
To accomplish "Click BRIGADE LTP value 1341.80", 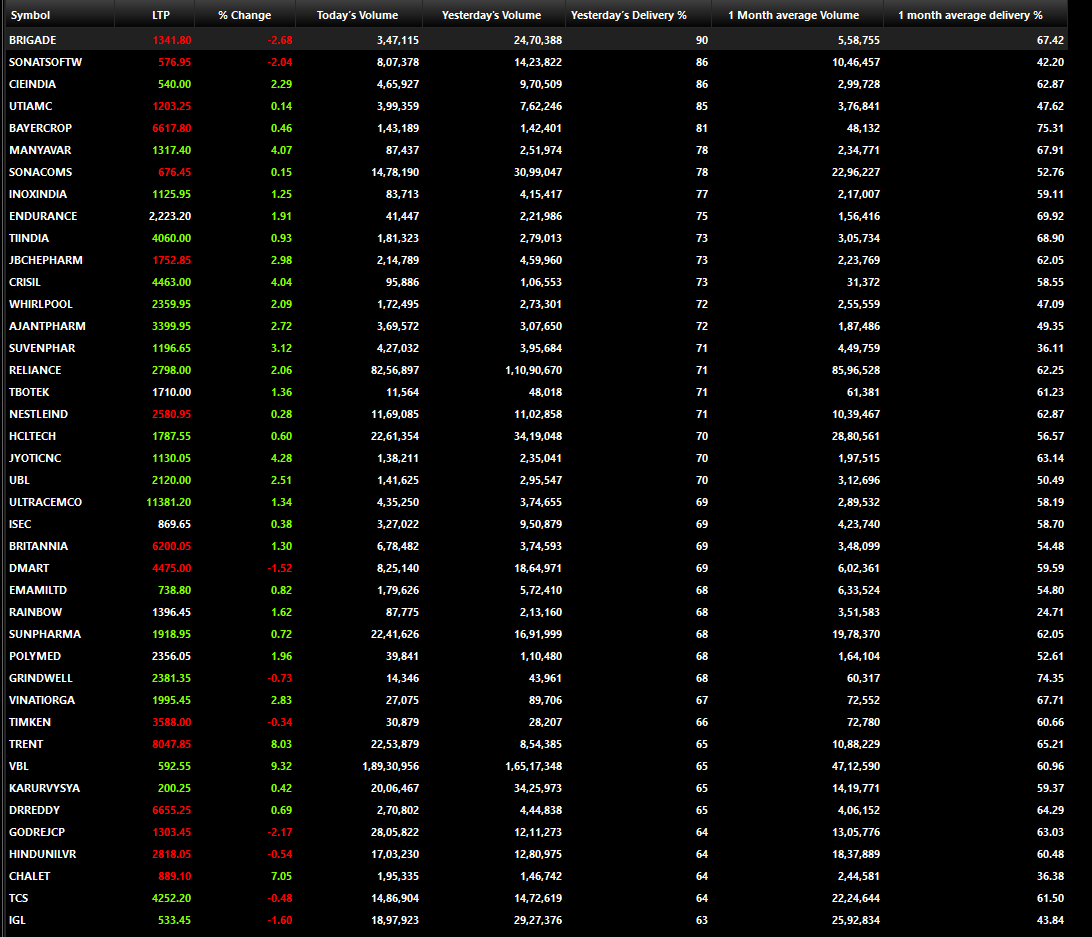I will 171,40.
